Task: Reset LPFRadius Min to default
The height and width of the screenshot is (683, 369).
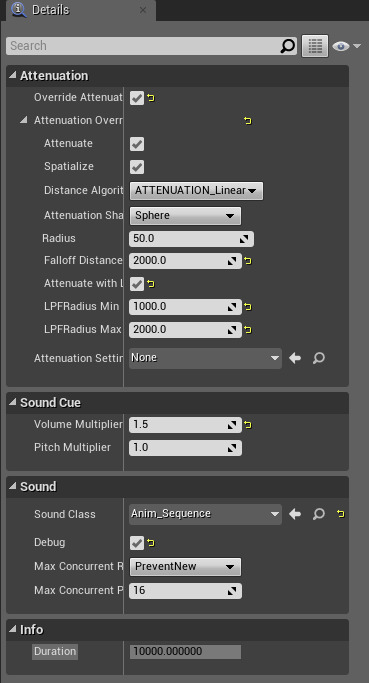Action: pos(248,307)
